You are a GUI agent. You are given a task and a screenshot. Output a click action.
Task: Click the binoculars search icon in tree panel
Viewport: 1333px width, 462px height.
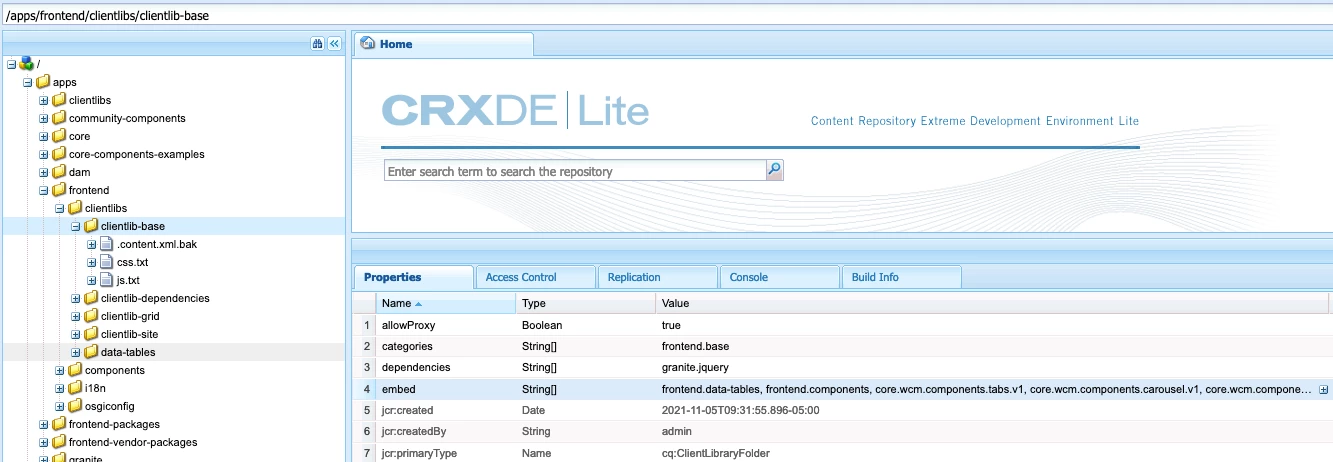click(317, 44)
